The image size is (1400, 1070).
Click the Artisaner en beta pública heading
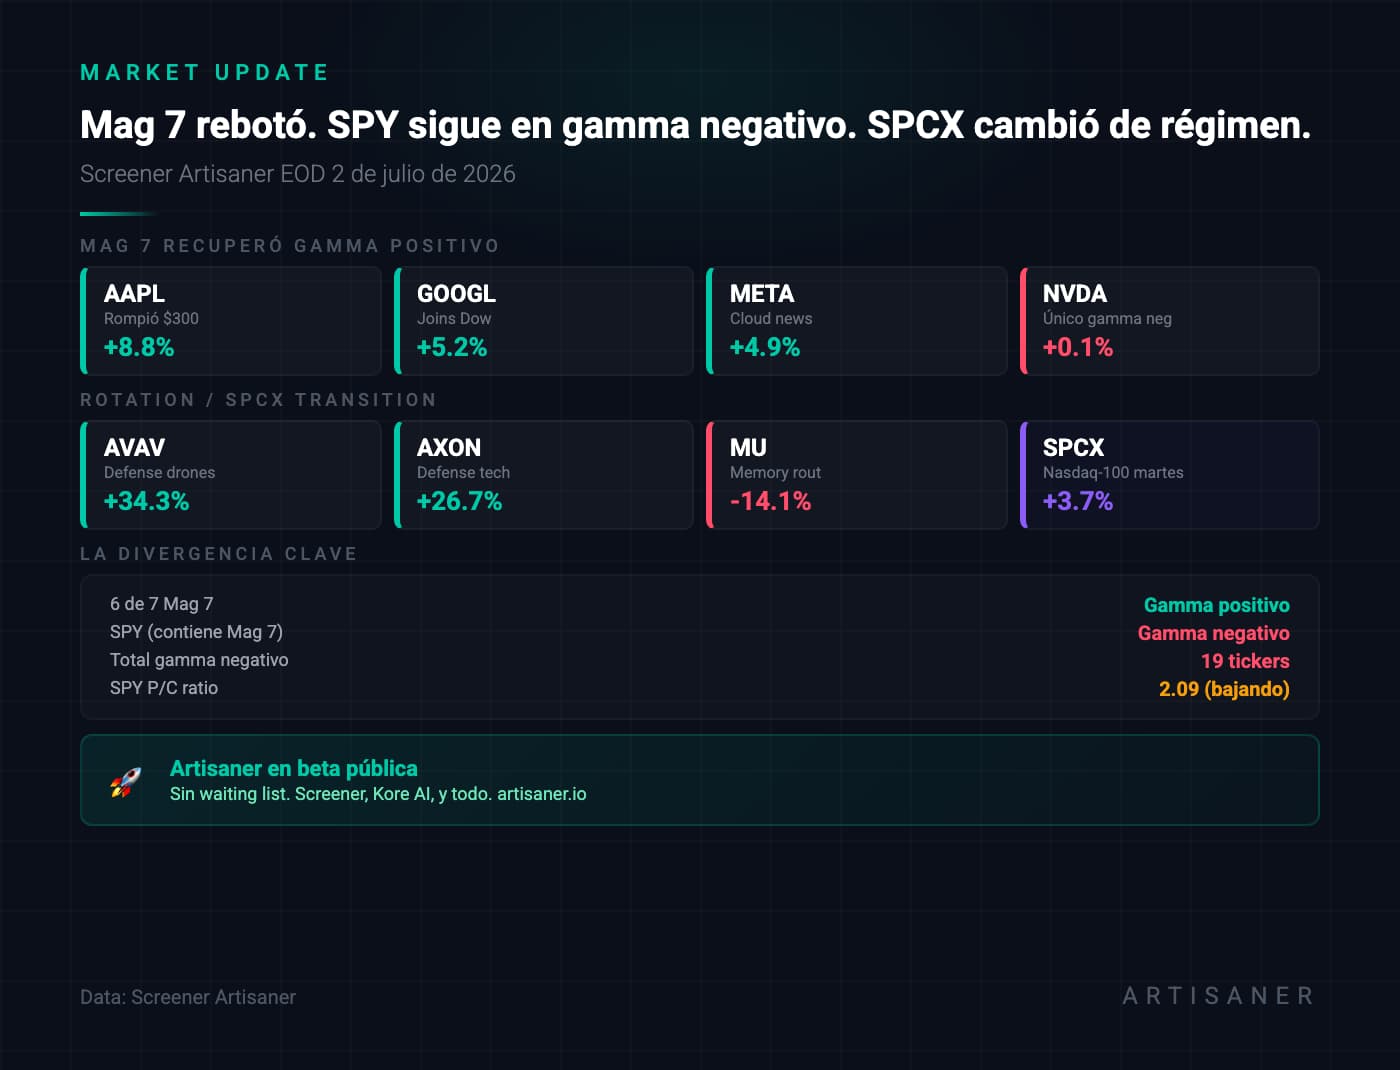(x=294, y=768)
